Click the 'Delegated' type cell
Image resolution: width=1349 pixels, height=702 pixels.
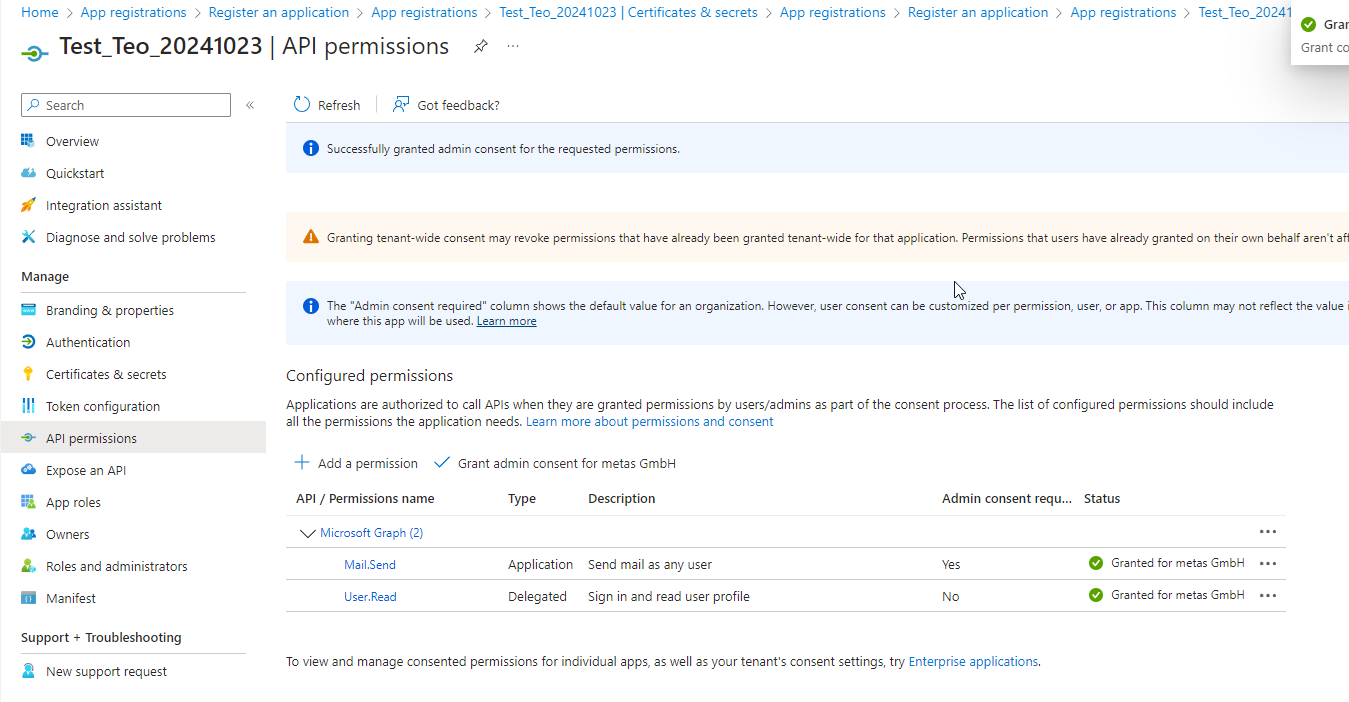(537, 597)
